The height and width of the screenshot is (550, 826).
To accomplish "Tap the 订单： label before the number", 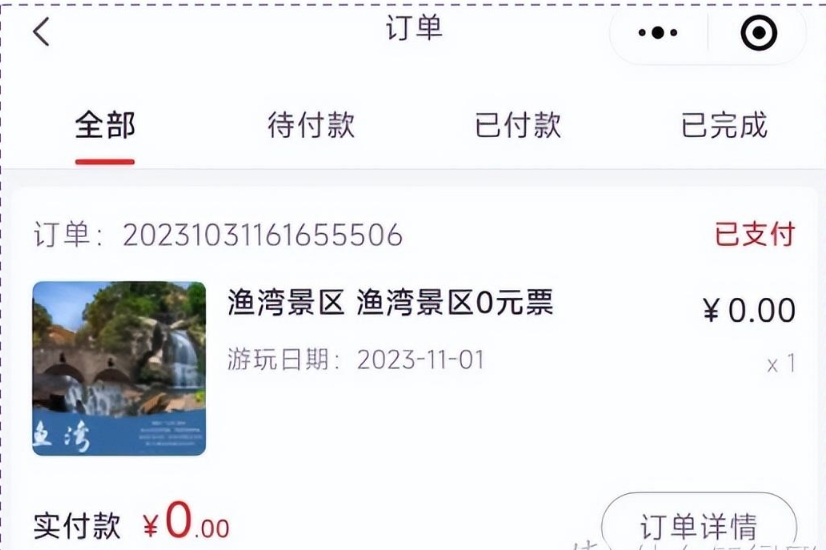I will point(69,234).
